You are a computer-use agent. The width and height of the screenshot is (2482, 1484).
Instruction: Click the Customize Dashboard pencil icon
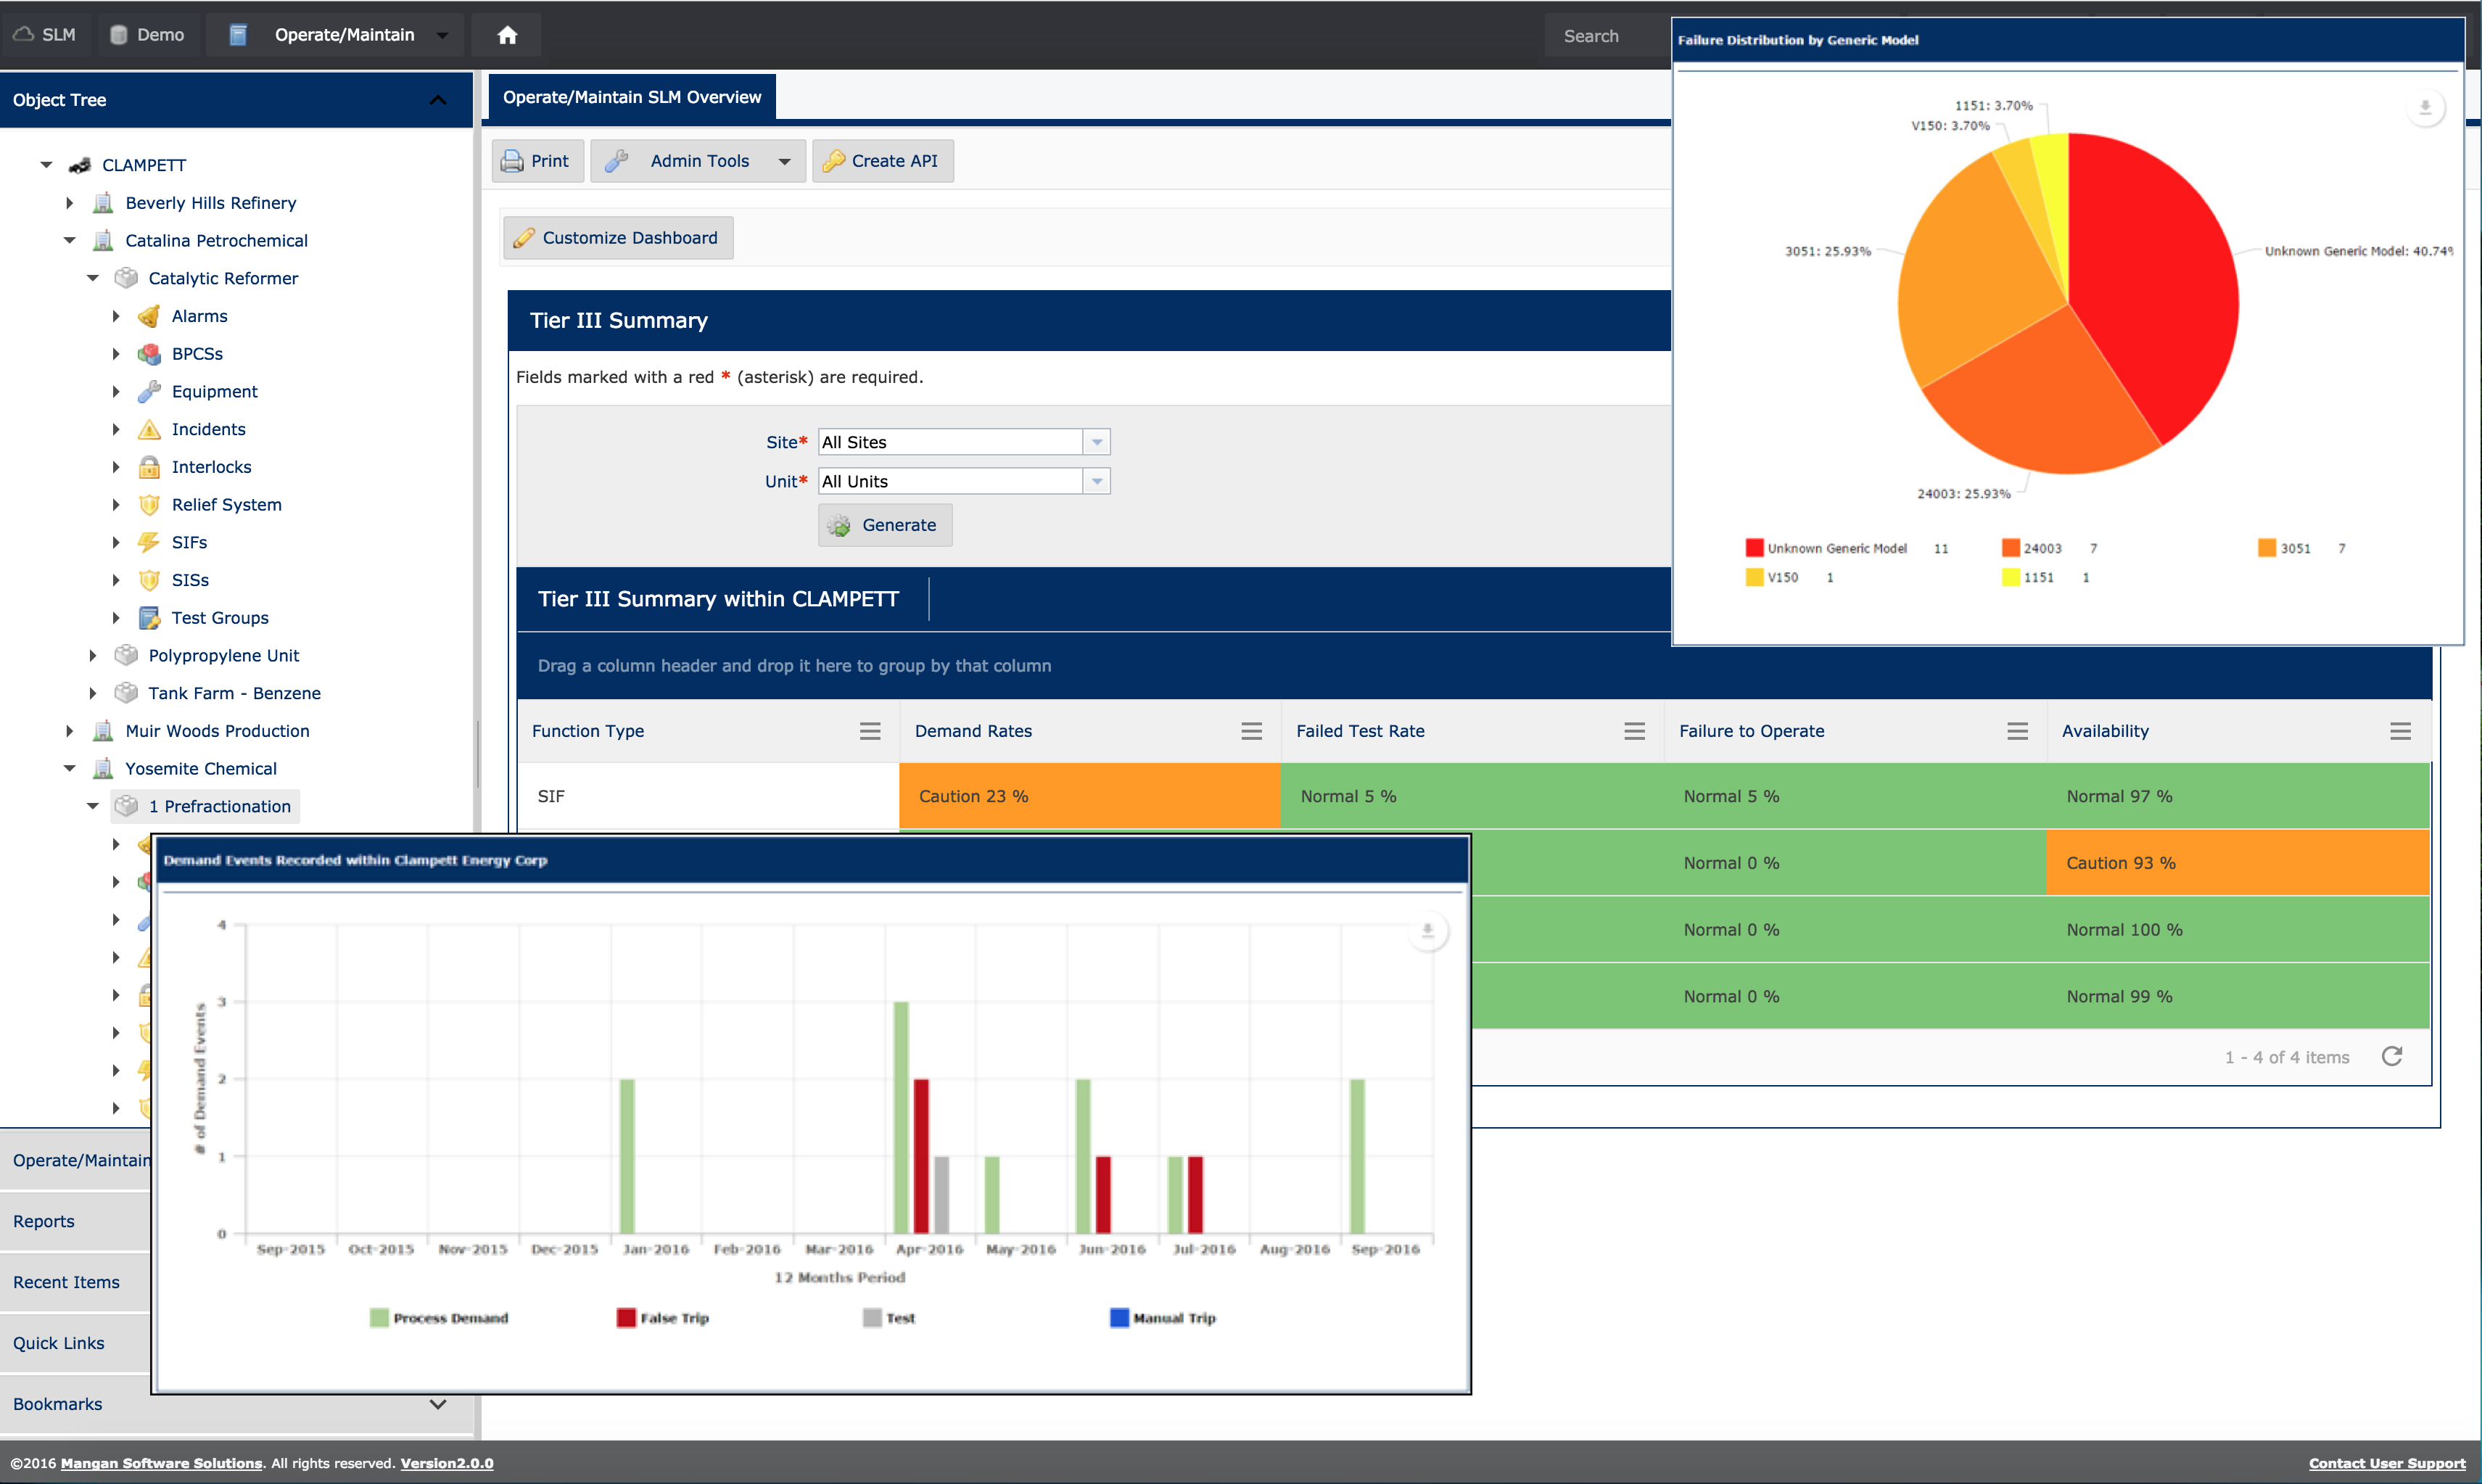[x=525, y=237]
